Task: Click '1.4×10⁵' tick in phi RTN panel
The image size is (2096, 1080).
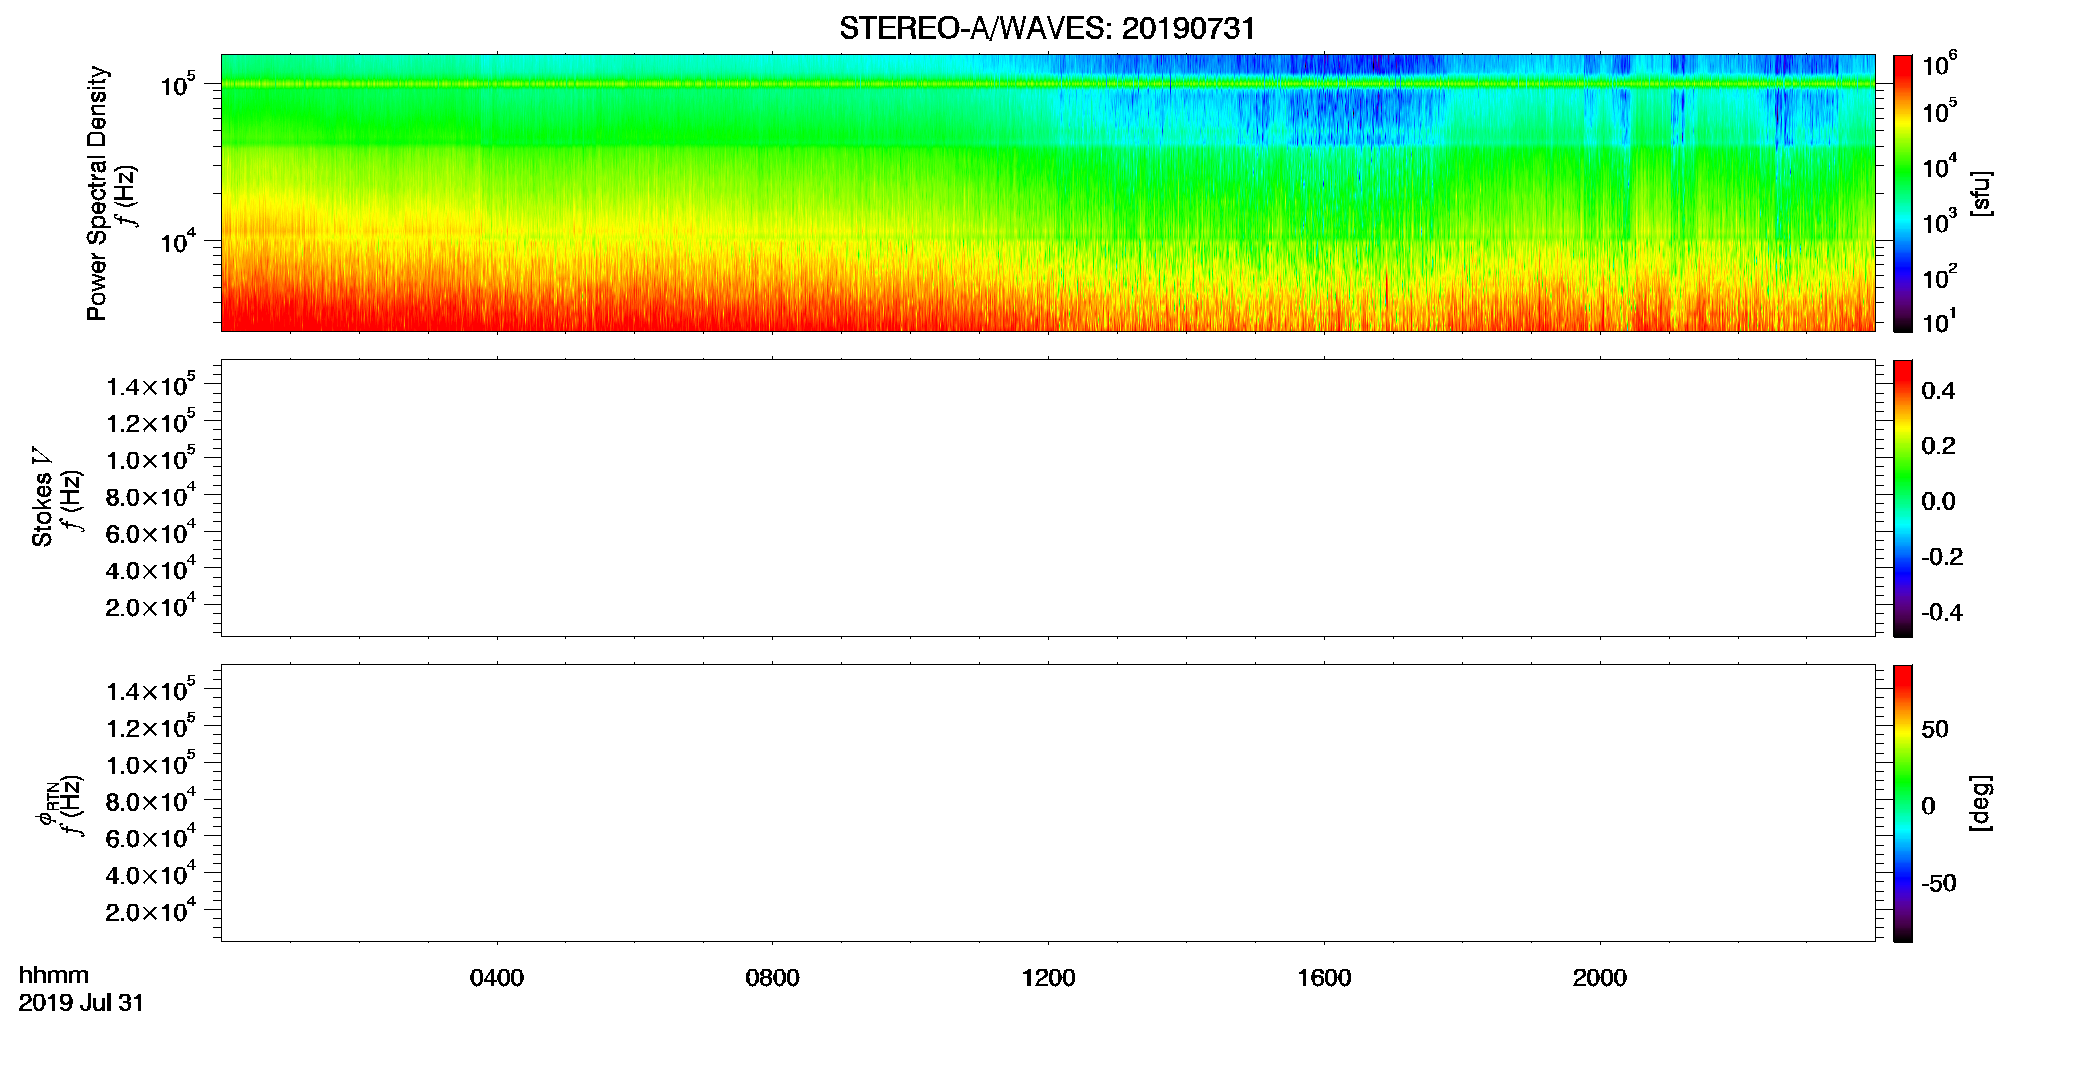Action: point(151,690)
